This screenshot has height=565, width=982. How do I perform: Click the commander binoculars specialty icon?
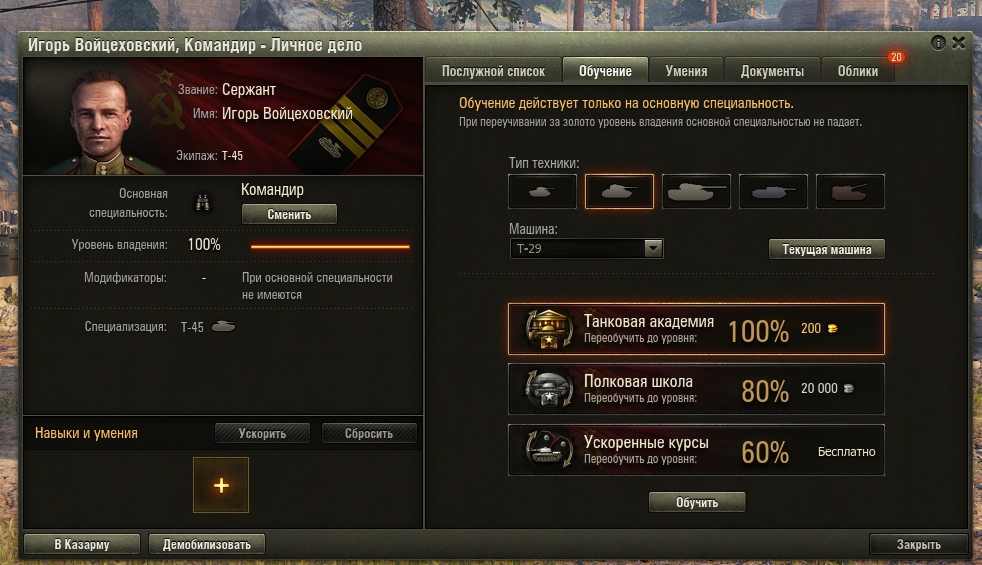pyautogui.click(x=202, y=202)
